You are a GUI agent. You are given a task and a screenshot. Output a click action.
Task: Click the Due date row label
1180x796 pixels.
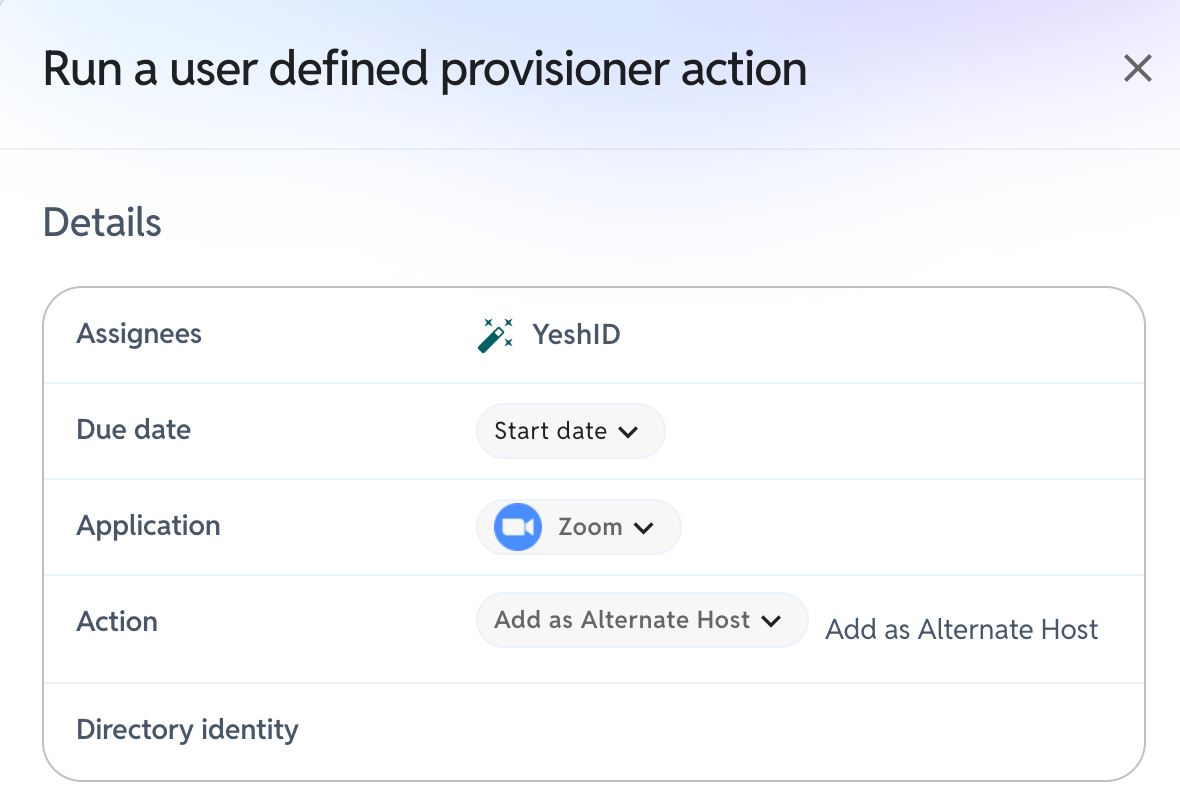(134, 430)
